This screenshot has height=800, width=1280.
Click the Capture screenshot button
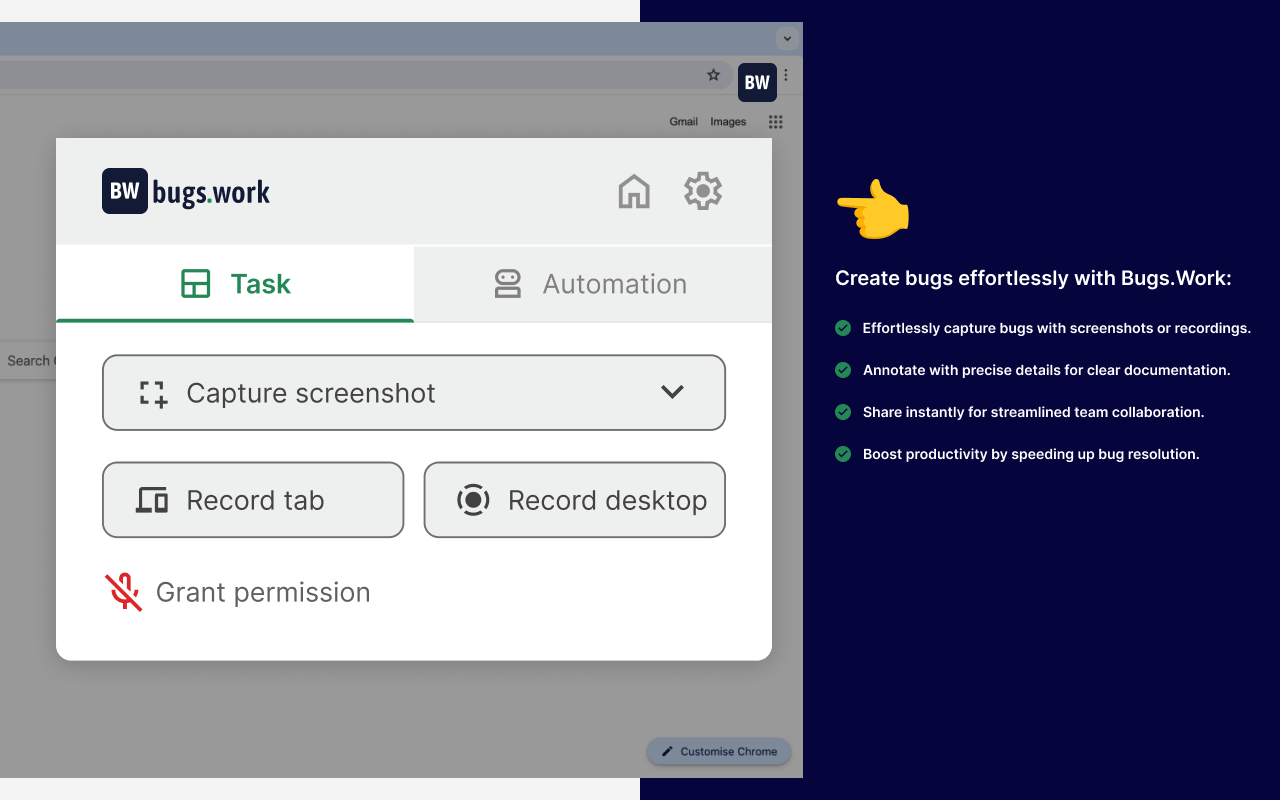point(414,393)
